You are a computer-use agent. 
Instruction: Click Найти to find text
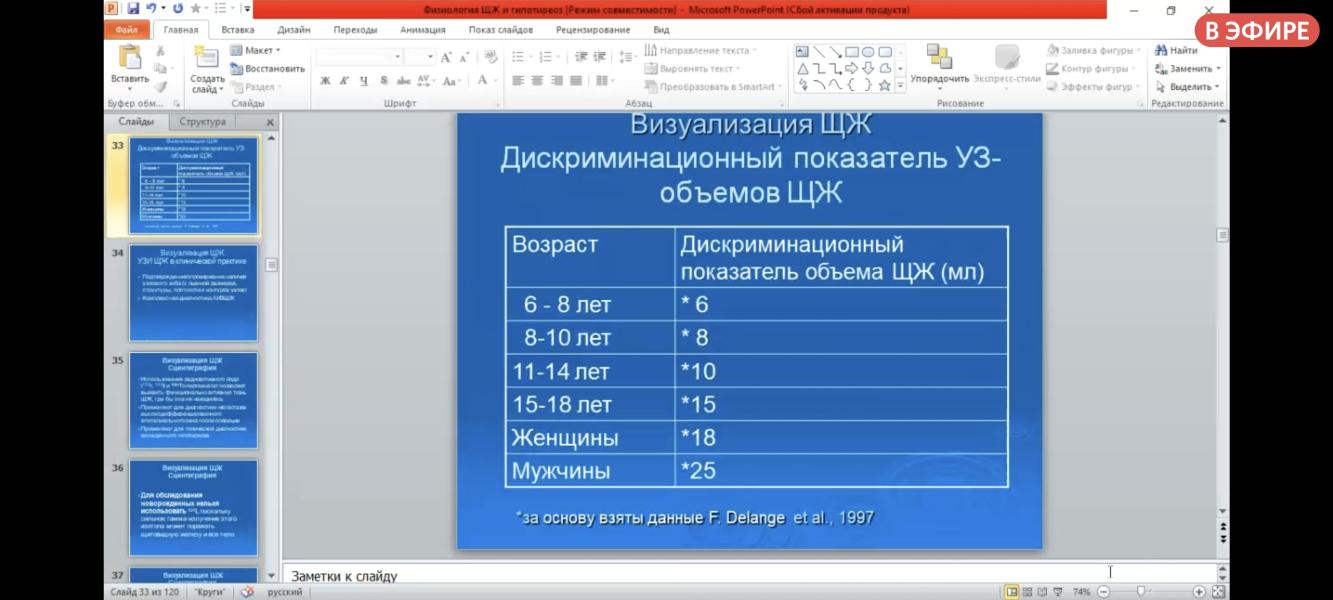(1176, 50)
